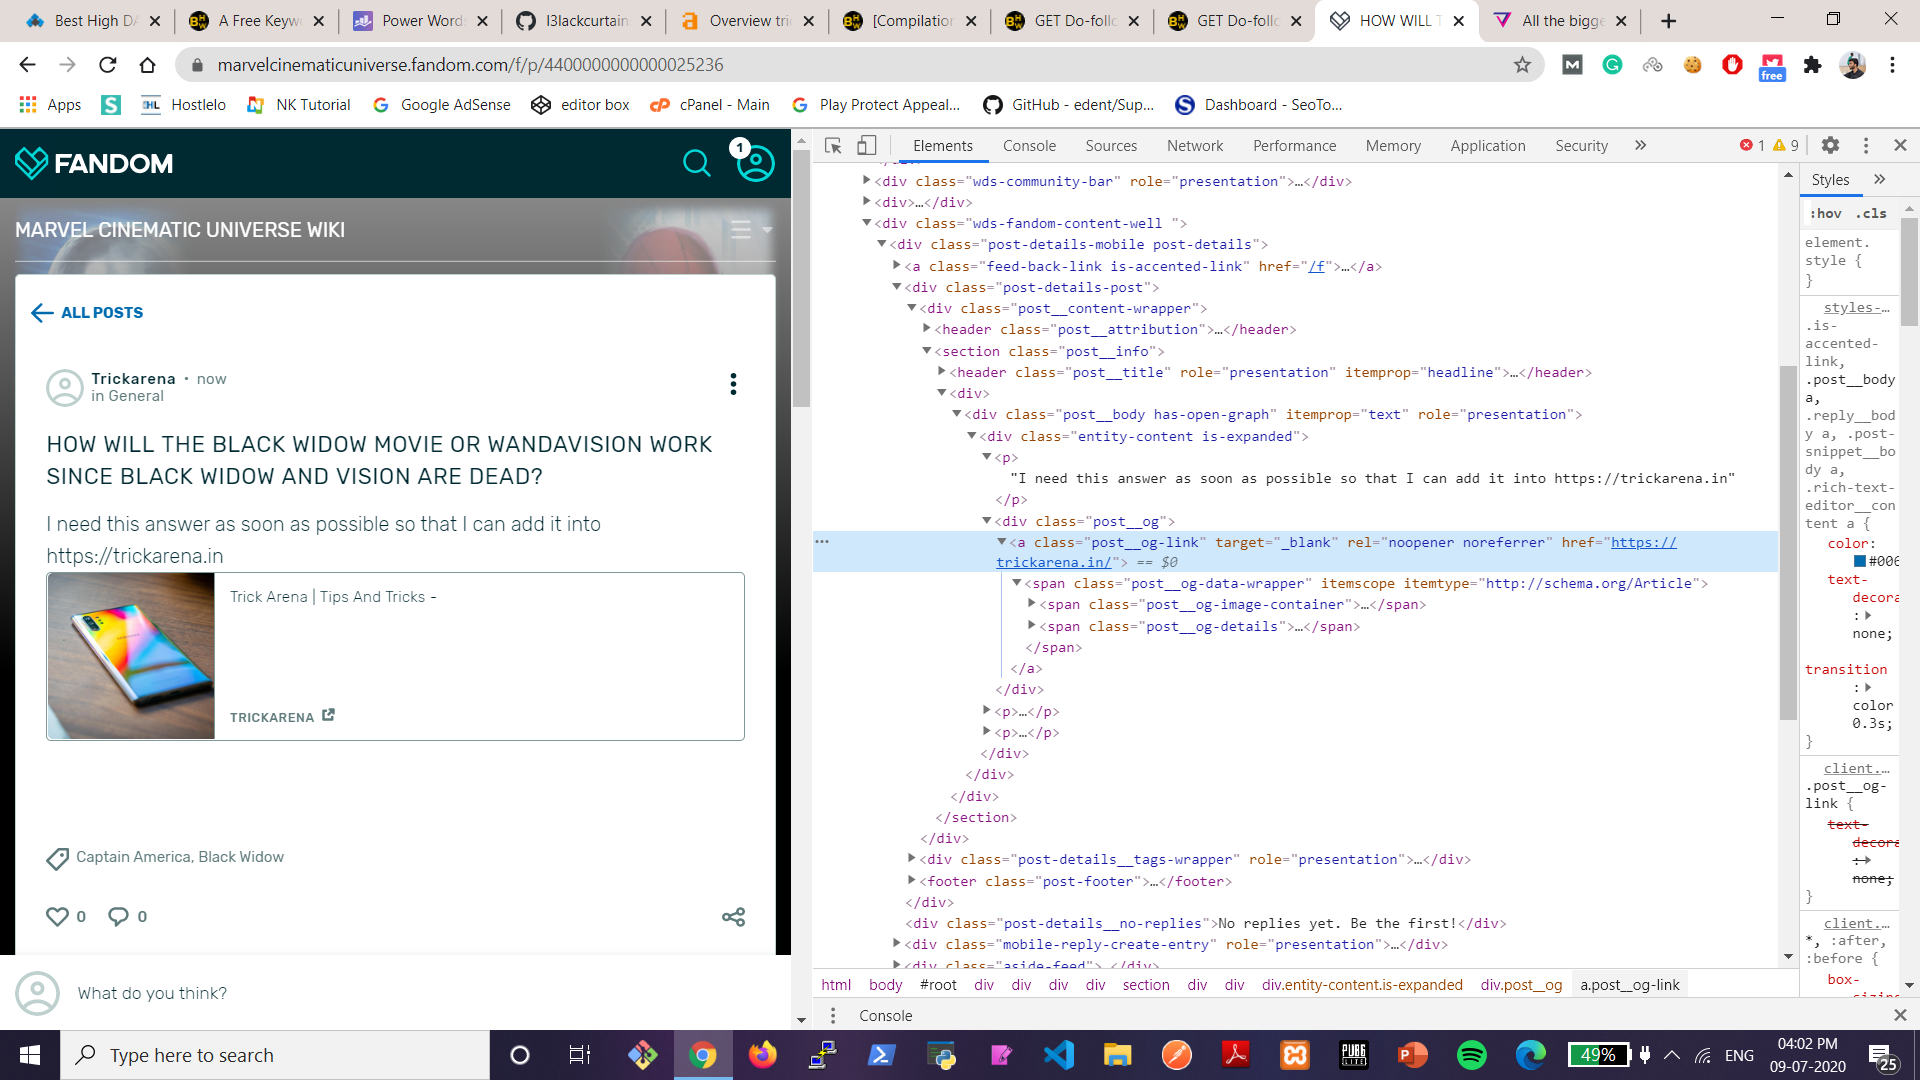This screenshot has width=1920, height=1080.
Task: Switch to the Console tab
Action: coord(1029,146)
